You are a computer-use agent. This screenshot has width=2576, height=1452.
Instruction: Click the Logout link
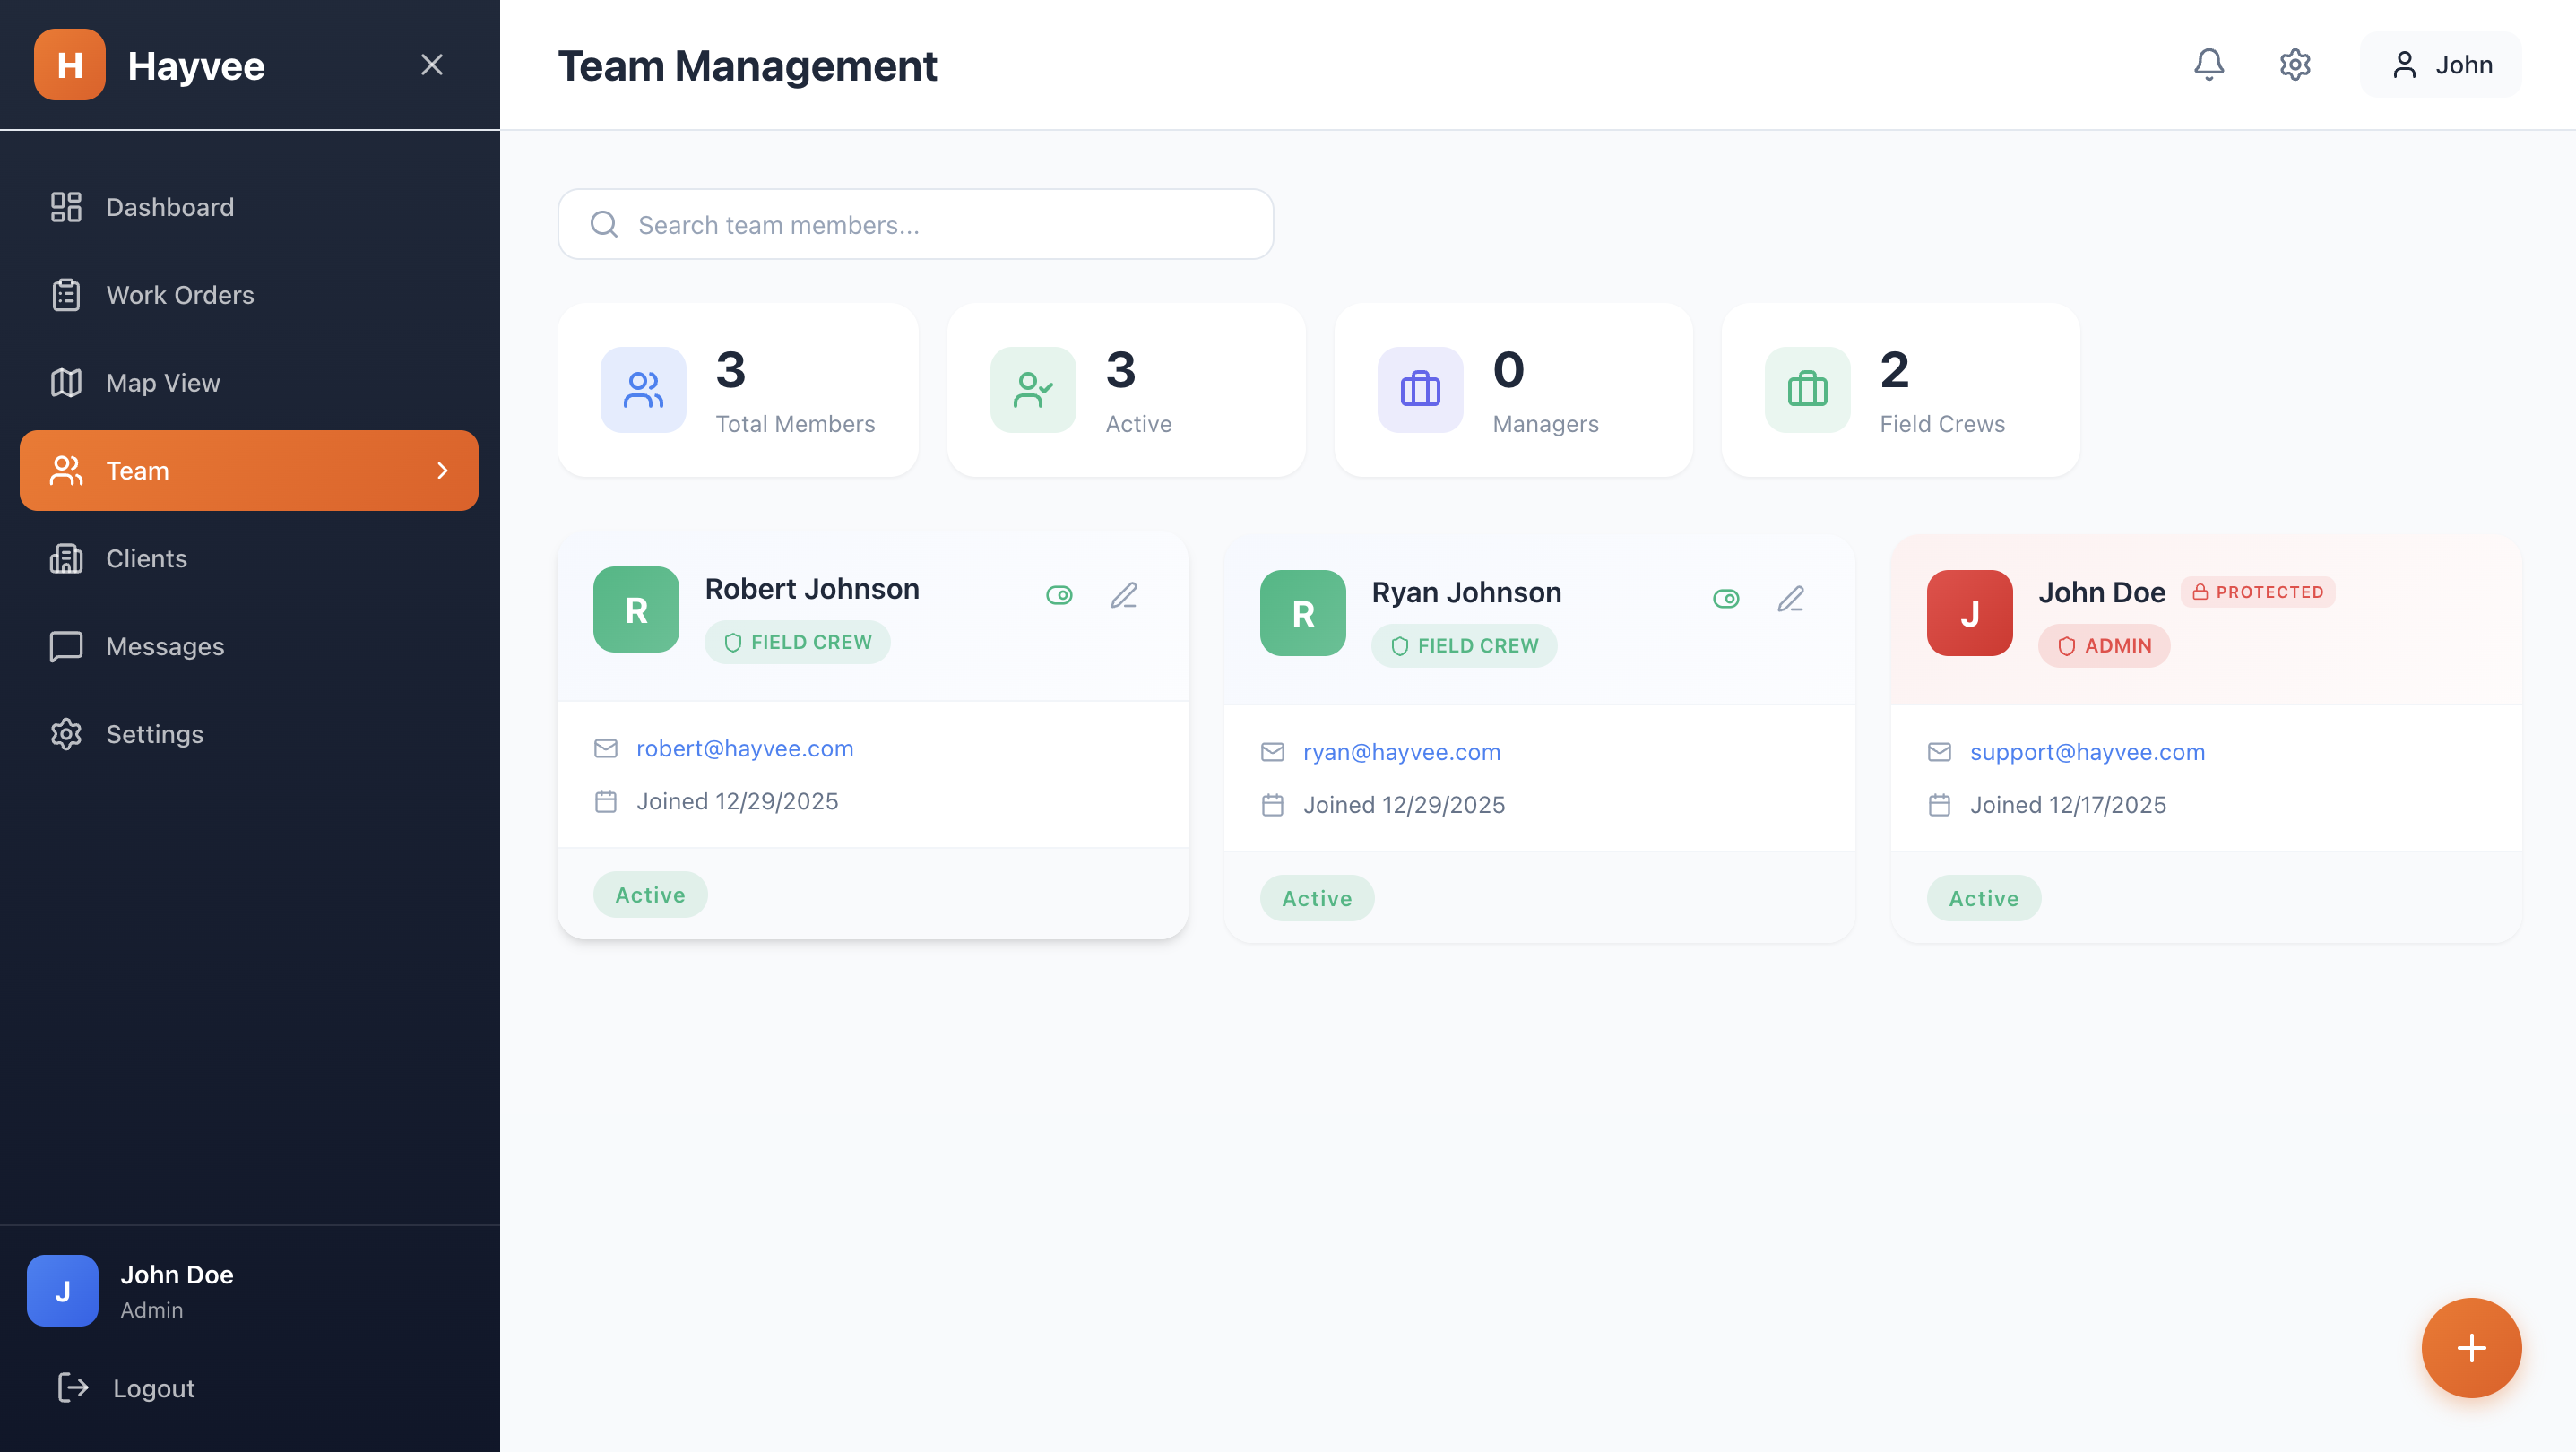[x=153, y=1388]
